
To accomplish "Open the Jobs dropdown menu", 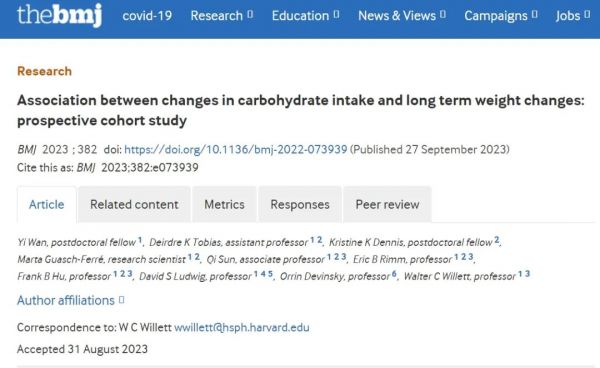I will 573,16.
